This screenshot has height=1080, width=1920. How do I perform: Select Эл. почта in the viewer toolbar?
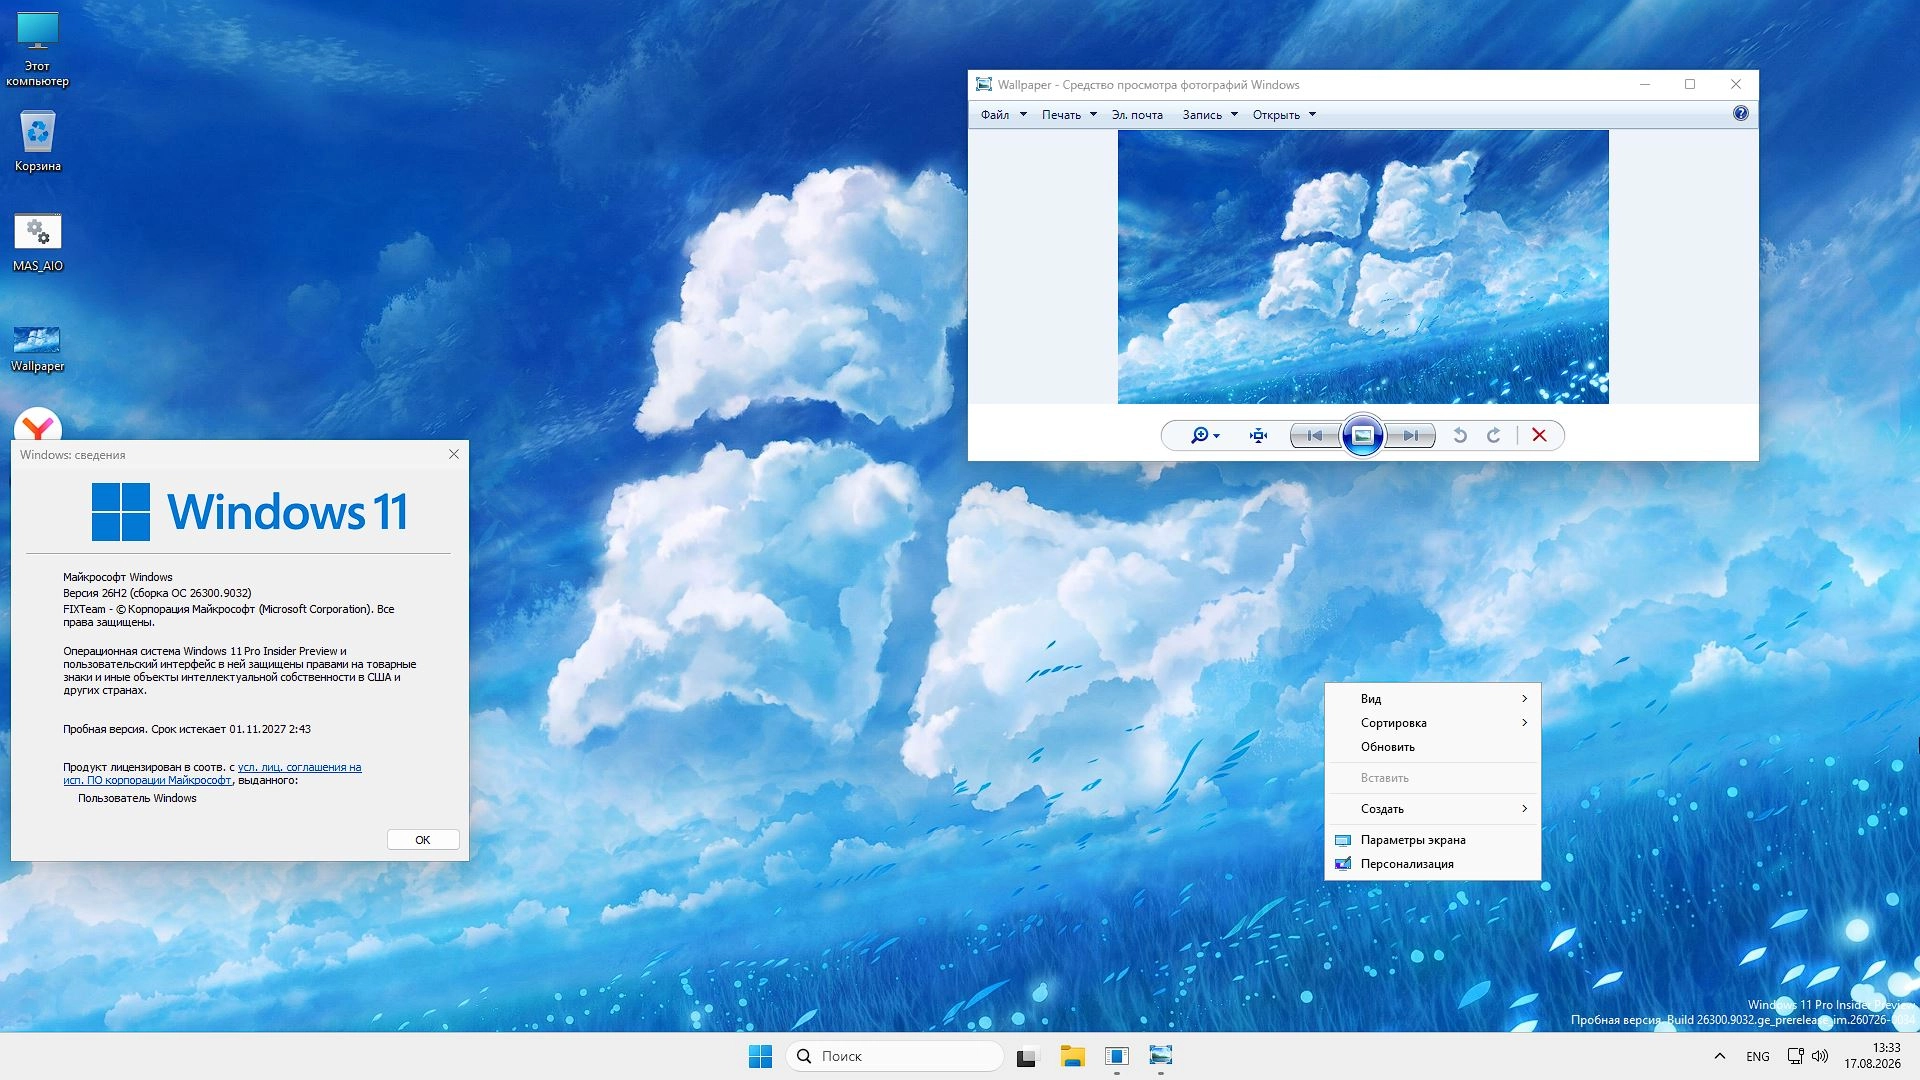[x=1137, y=115]
